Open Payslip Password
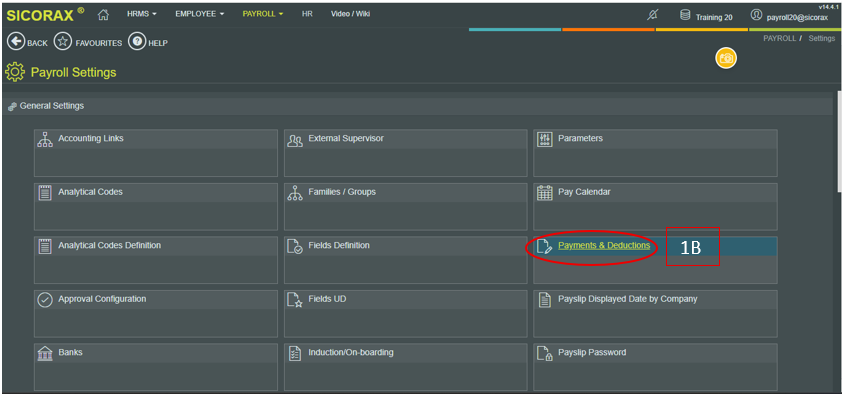The image size is (845, 397). tap(592, 352)
